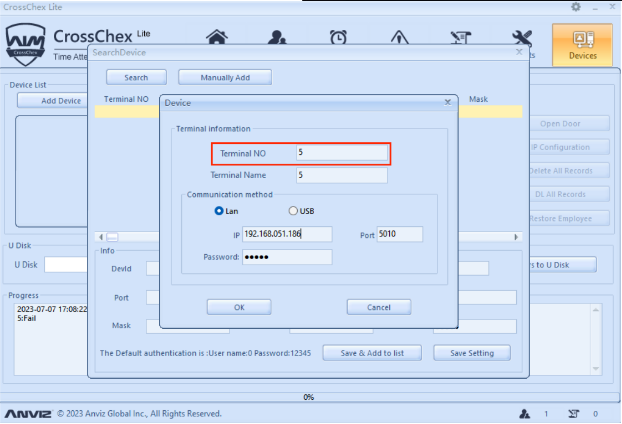Click the Search button in SearchDevice

(x=136, y=77)
